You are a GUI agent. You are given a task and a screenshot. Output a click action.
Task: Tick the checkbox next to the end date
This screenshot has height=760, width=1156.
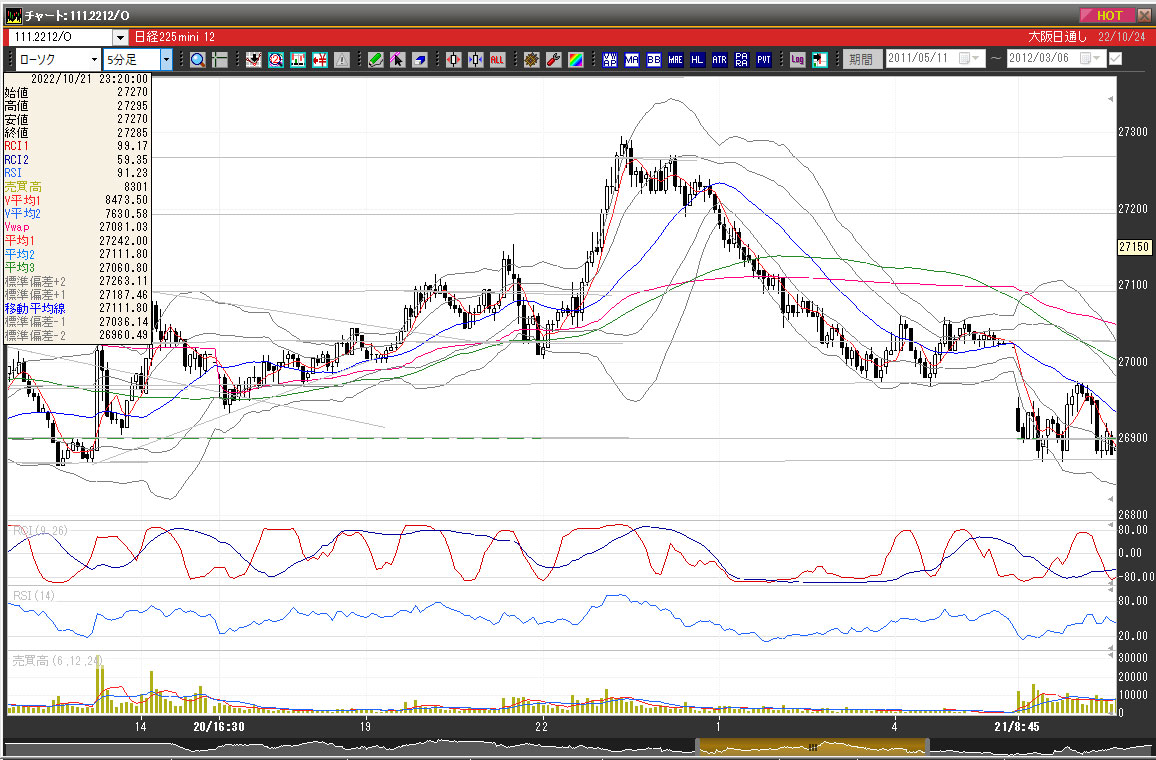coord(1115,59)
